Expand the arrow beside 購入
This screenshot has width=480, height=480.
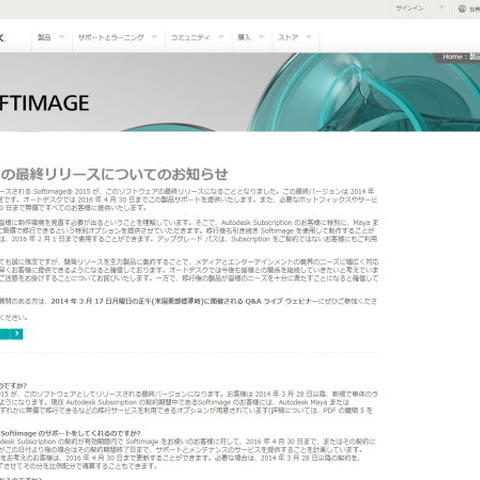point(262,37)
